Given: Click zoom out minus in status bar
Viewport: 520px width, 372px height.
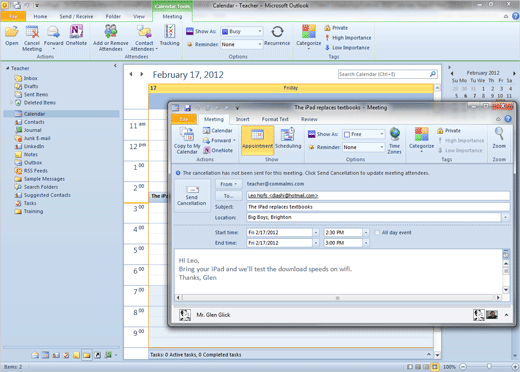Looking at the screenshot, I should point(463,367).
